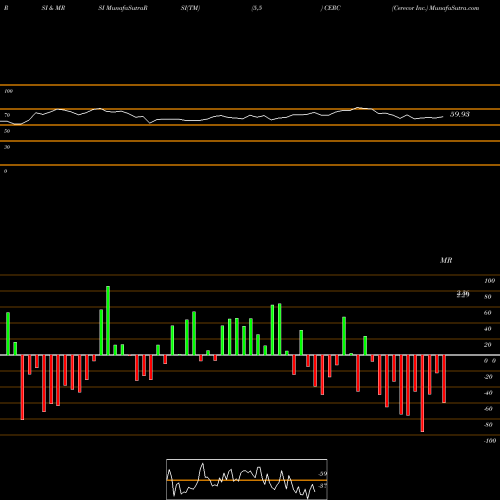Click the lowest red MR bar near -80

click(x=422, y=393)
